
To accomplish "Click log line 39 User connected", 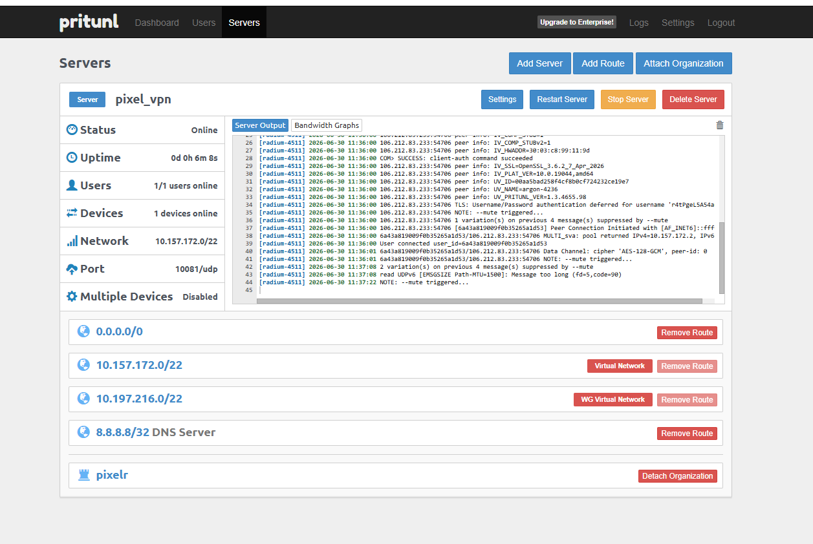I will 403,243.
